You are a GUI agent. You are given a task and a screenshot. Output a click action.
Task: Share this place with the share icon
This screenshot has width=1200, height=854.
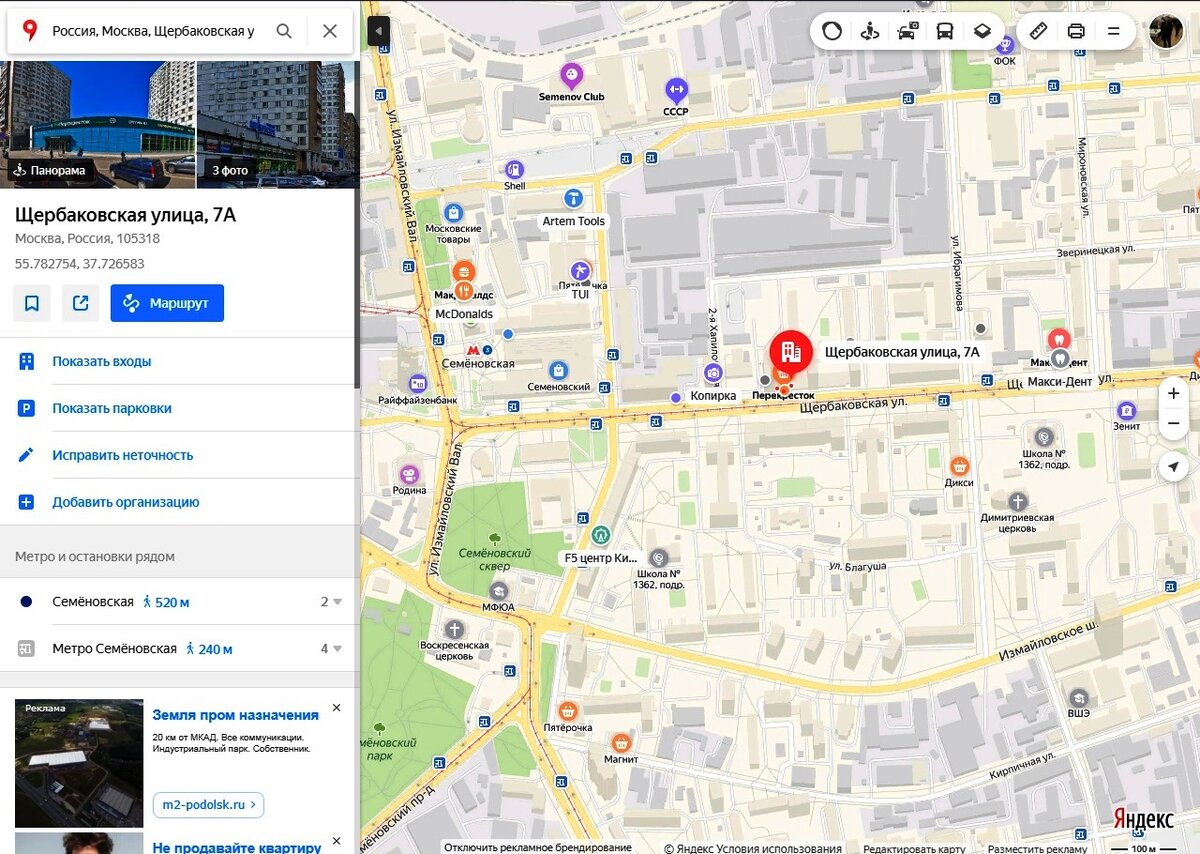click(x=81, y=303)
